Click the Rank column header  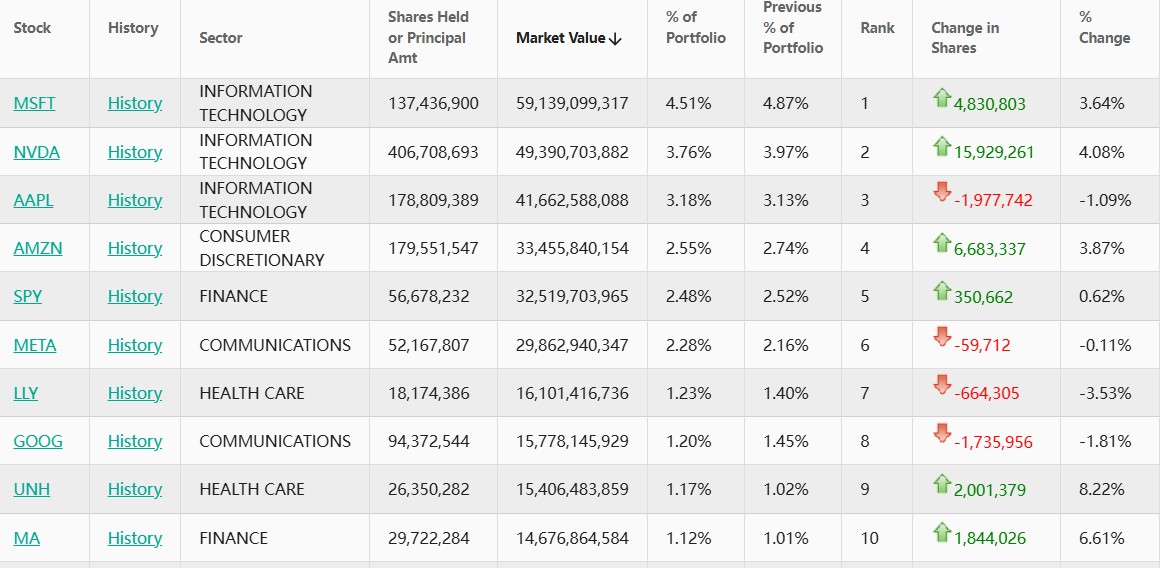click(x=877, y=28)
